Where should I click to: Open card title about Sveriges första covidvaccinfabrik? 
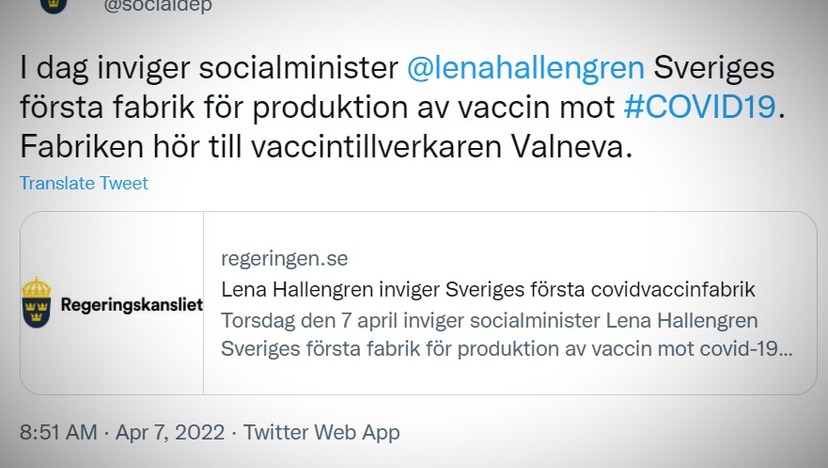(488, 289)
